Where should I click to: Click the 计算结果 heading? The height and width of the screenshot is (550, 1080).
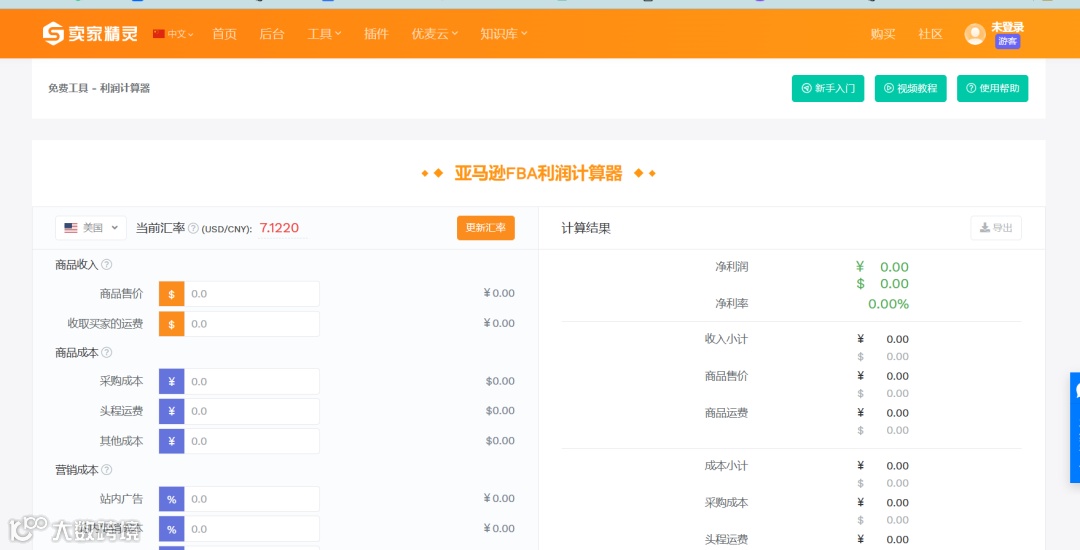[586, 228]
